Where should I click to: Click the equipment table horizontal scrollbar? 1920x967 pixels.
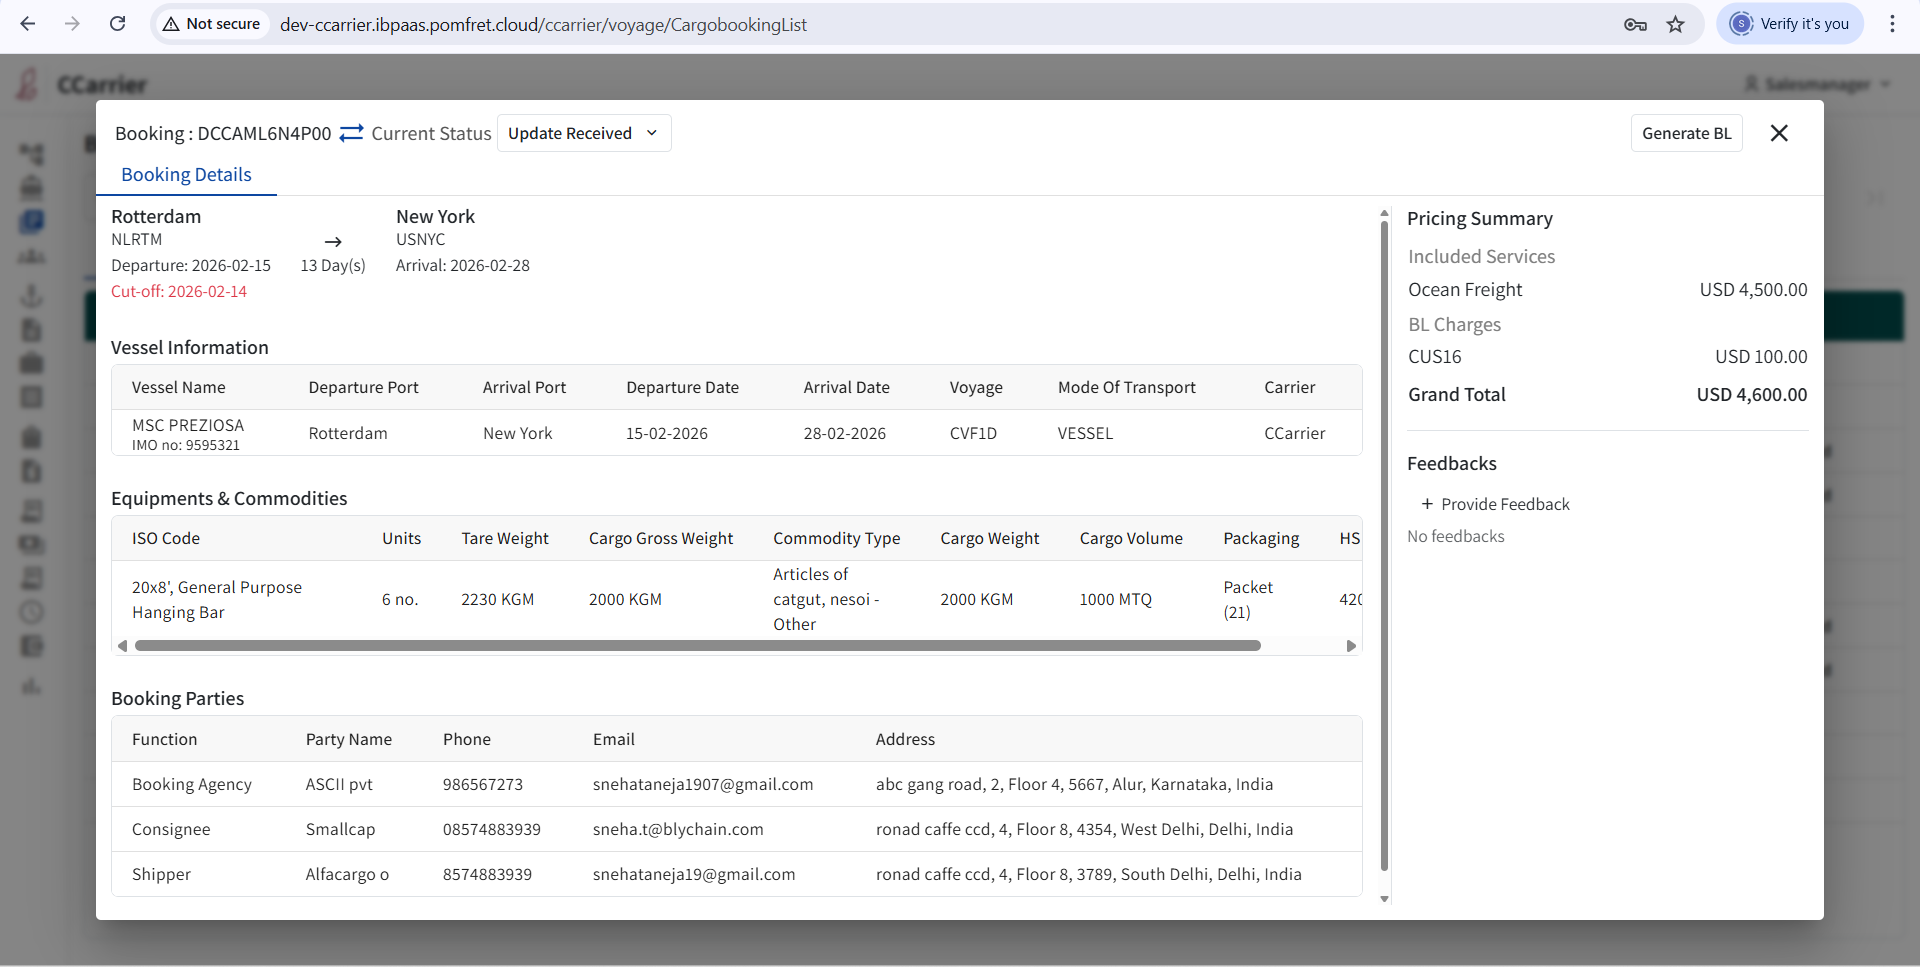pos(697,646)
